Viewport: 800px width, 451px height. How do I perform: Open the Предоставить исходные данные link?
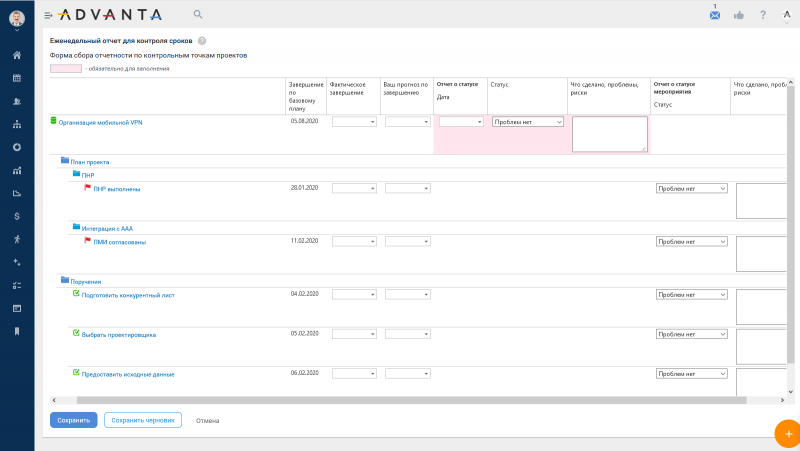[128, 374]
